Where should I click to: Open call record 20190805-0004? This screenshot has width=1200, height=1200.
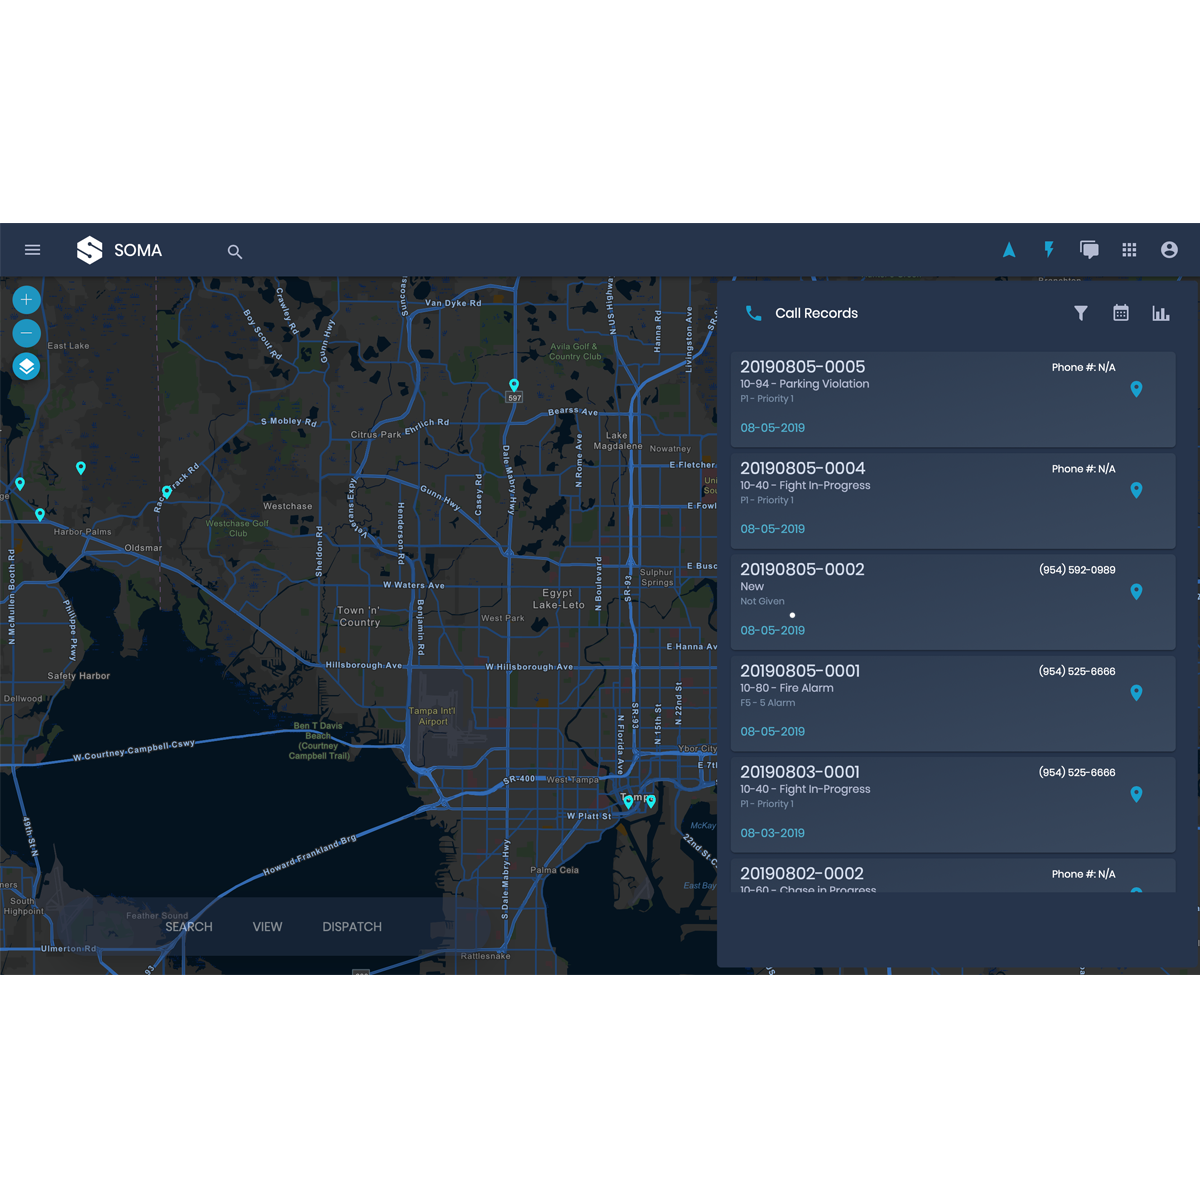coord(953,500)
